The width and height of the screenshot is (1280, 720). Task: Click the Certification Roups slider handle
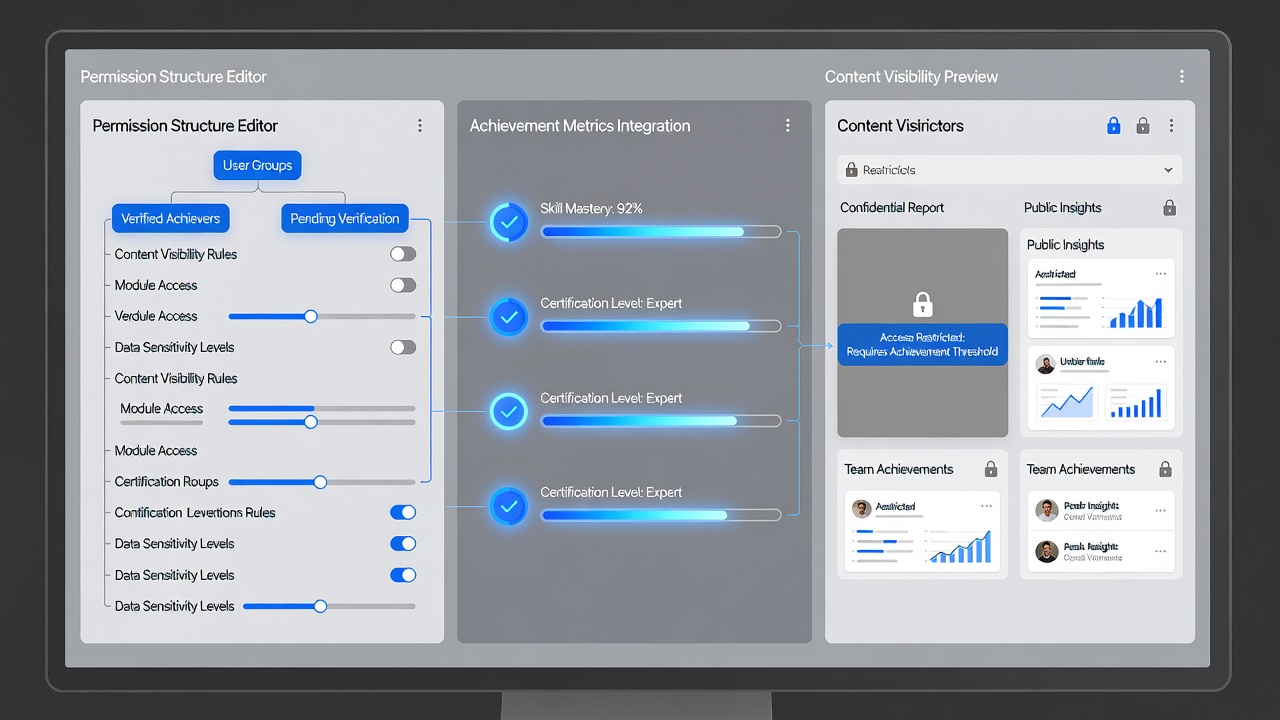[x=320, y=482]
